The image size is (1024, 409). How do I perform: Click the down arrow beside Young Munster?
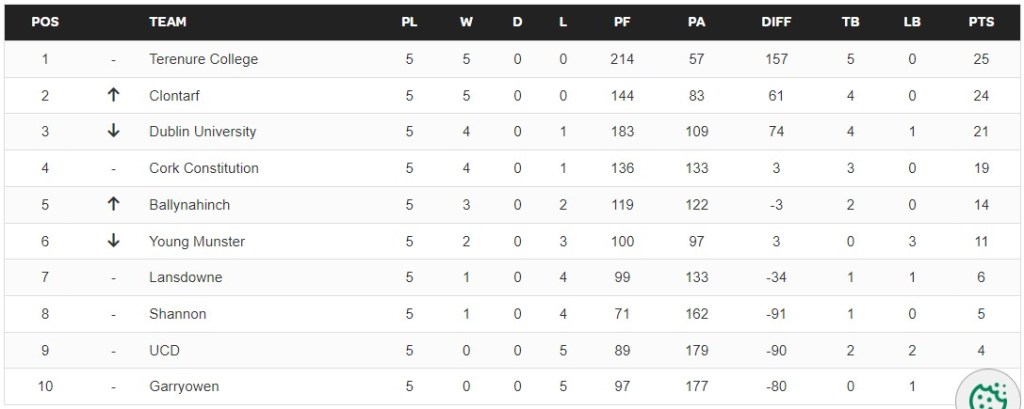113,241
